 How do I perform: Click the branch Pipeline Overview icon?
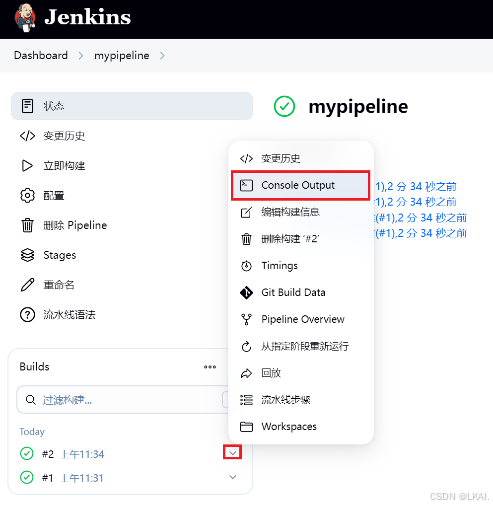click(x=246, y=319)
